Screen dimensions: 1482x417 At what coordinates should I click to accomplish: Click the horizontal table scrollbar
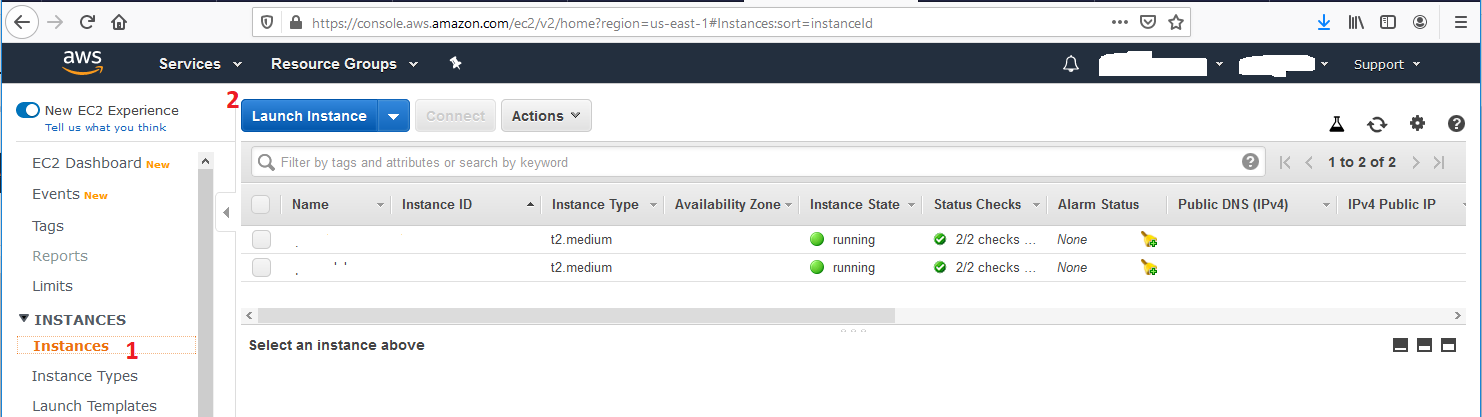point(576,315)
